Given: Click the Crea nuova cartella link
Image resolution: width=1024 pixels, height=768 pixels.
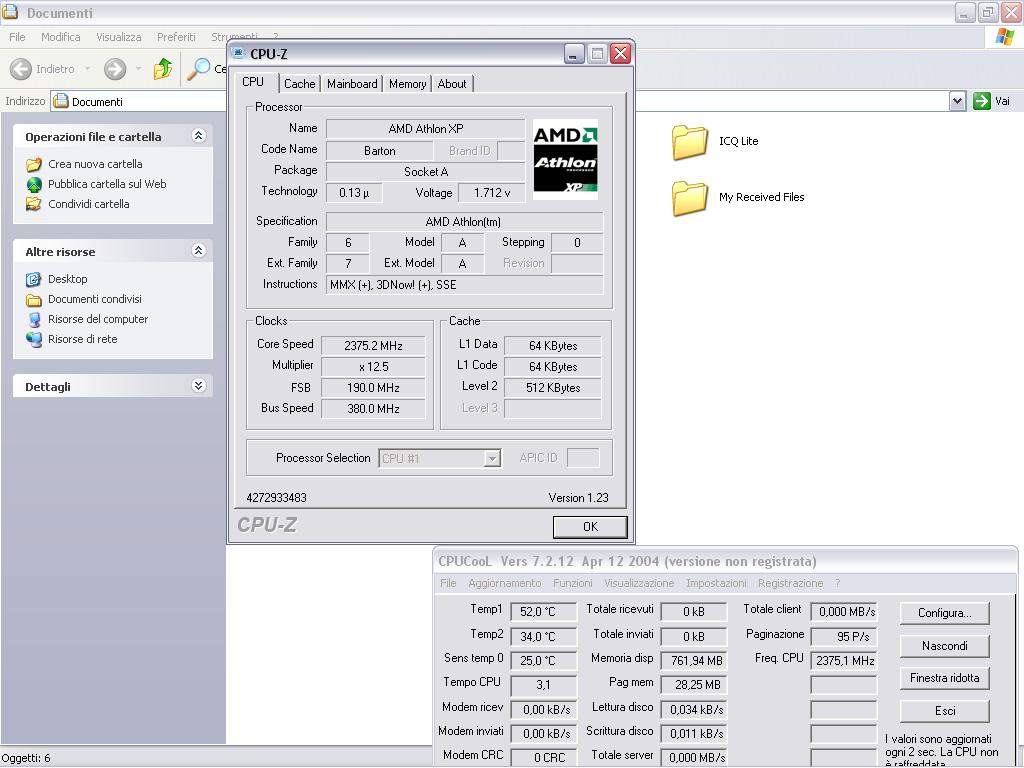Looking at the screenshot, I should (x=95, y=164).
